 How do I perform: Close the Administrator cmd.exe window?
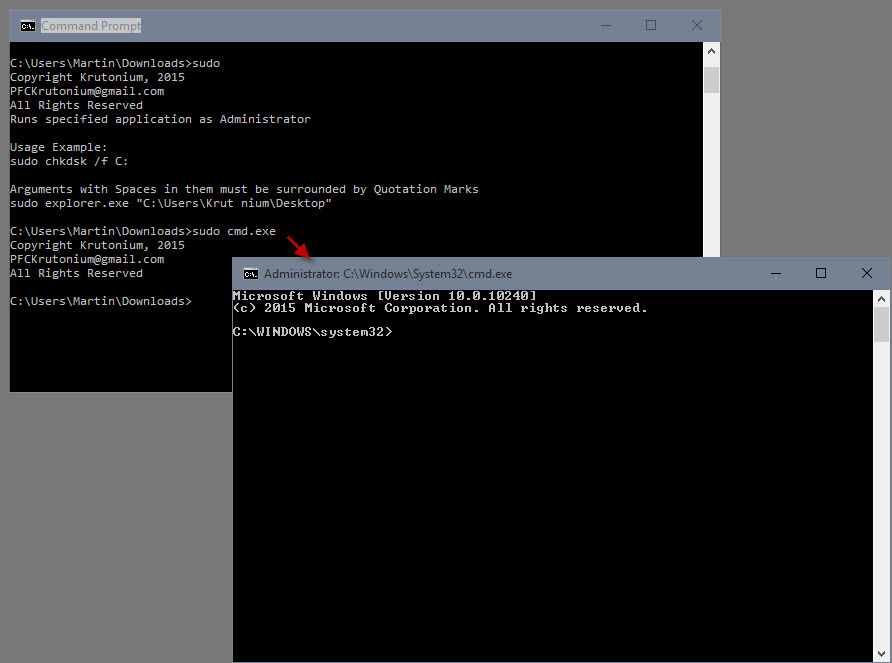coord(866,274)
